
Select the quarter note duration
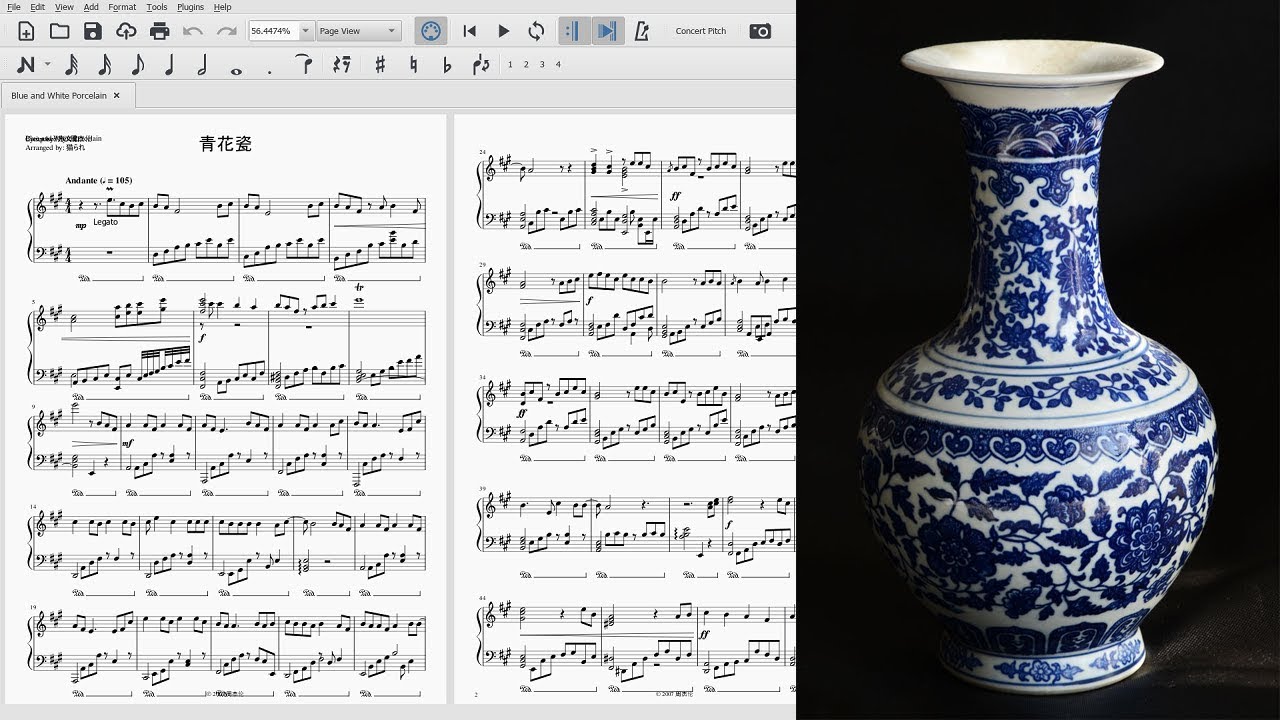coord(170,65)
